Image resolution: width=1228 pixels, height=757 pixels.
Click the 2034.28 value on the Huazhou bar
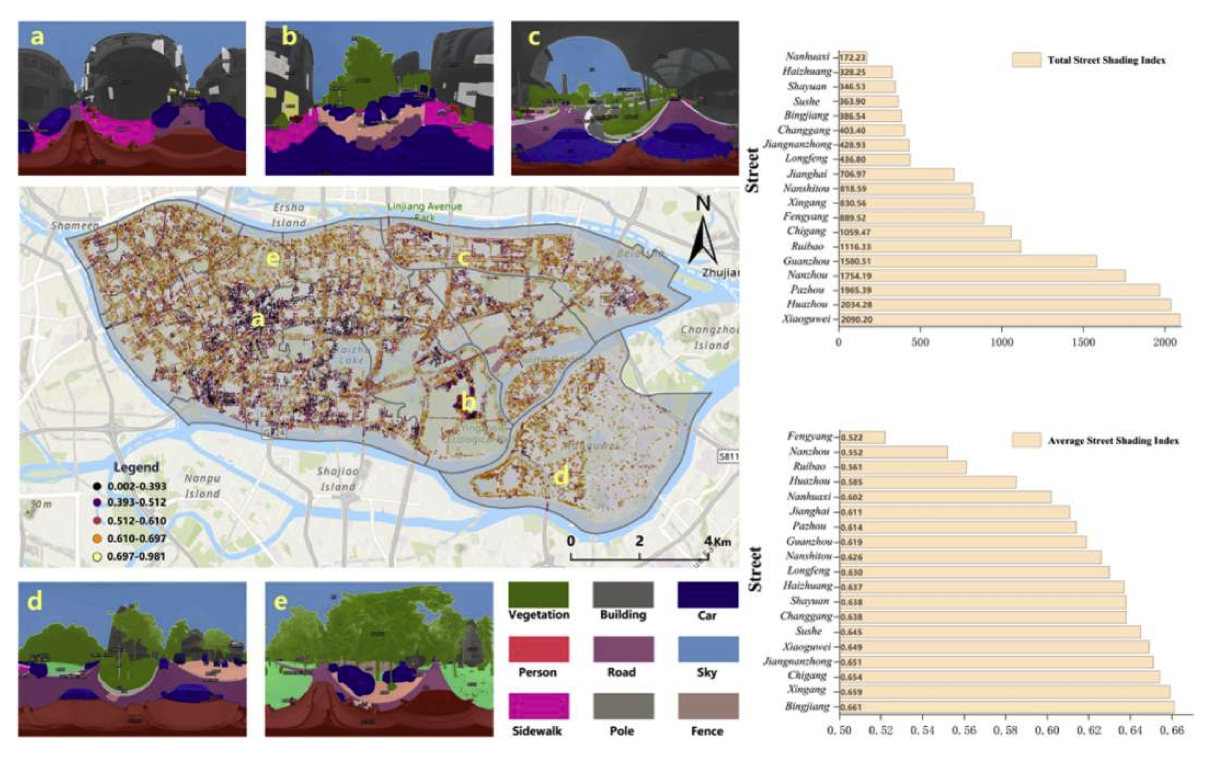[x=859, y=305]
